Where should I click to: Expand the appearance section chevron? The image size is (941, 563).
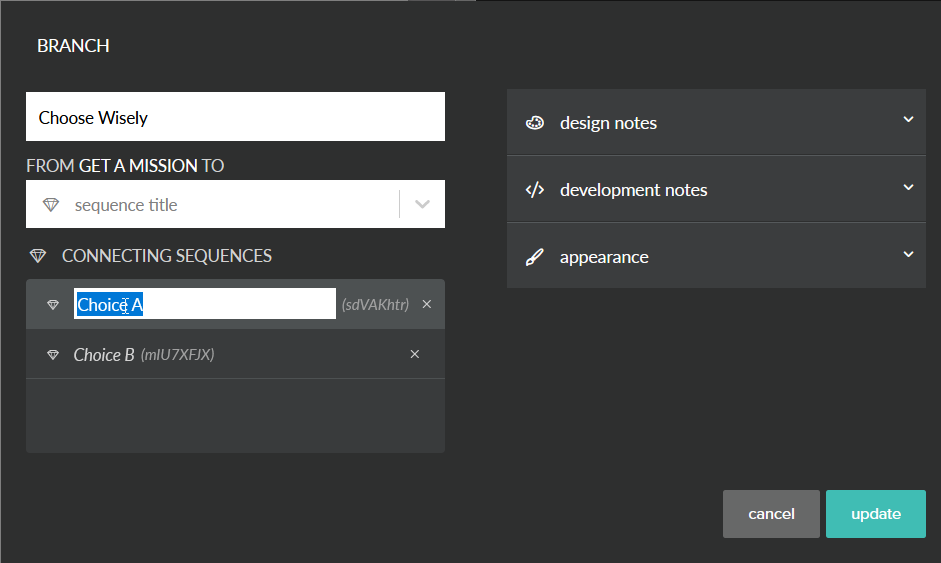click(909, 254)
